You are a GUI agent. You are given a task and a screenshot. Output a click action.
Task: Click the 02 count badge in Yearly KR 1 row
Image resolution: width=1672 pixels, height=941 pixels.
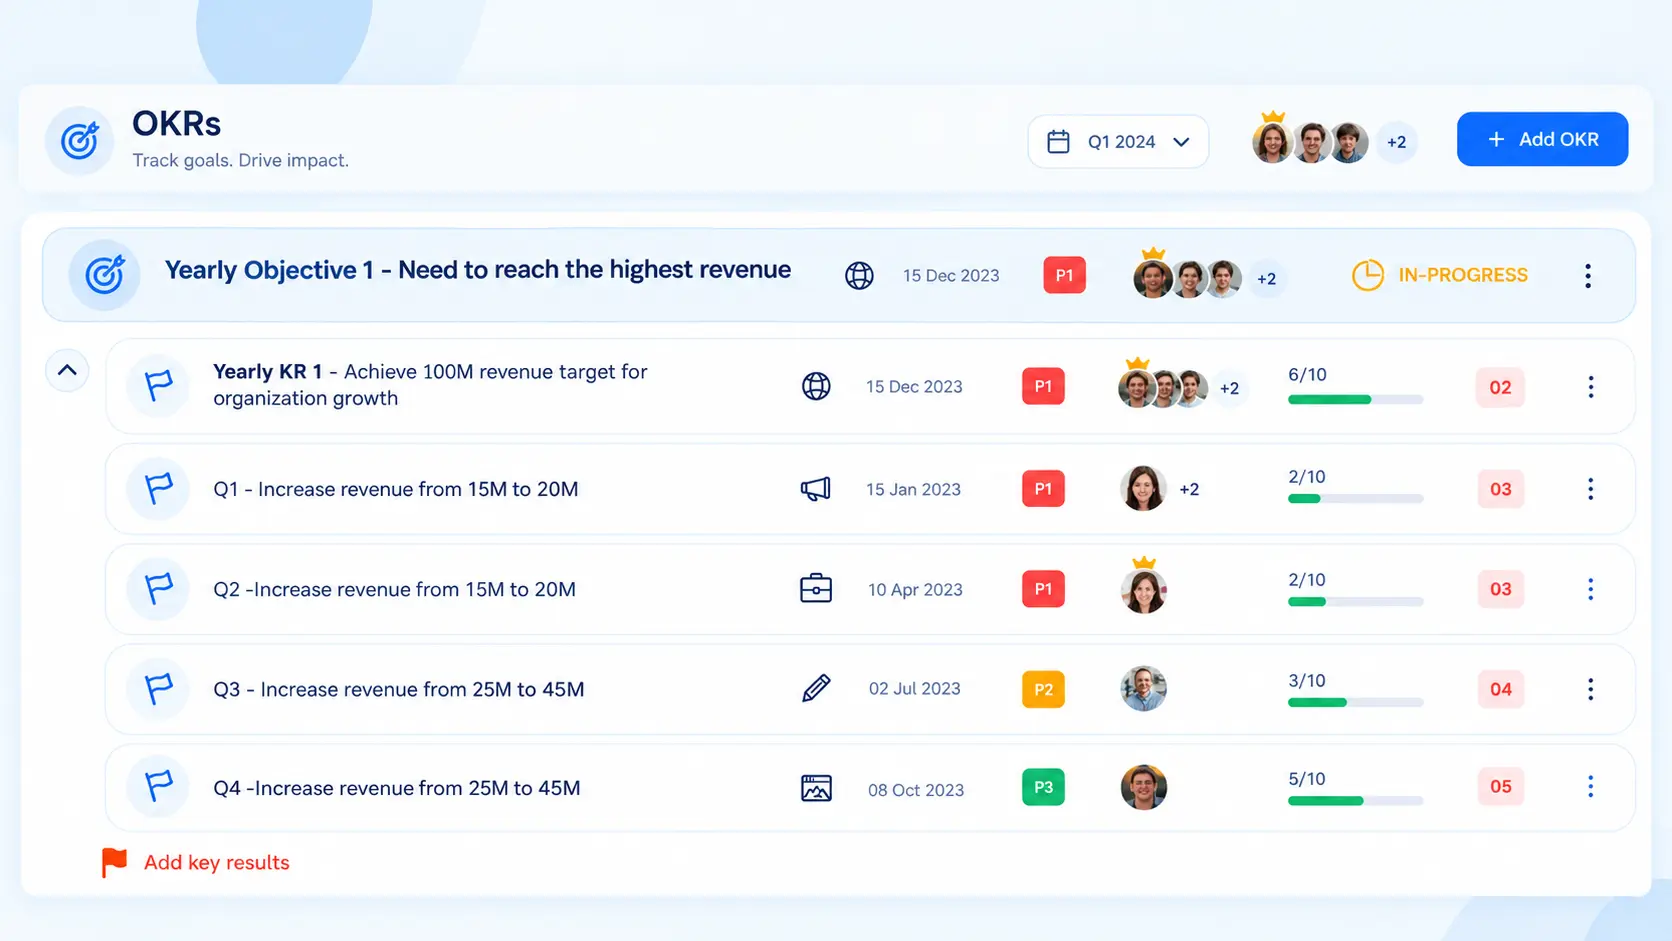1500,387
